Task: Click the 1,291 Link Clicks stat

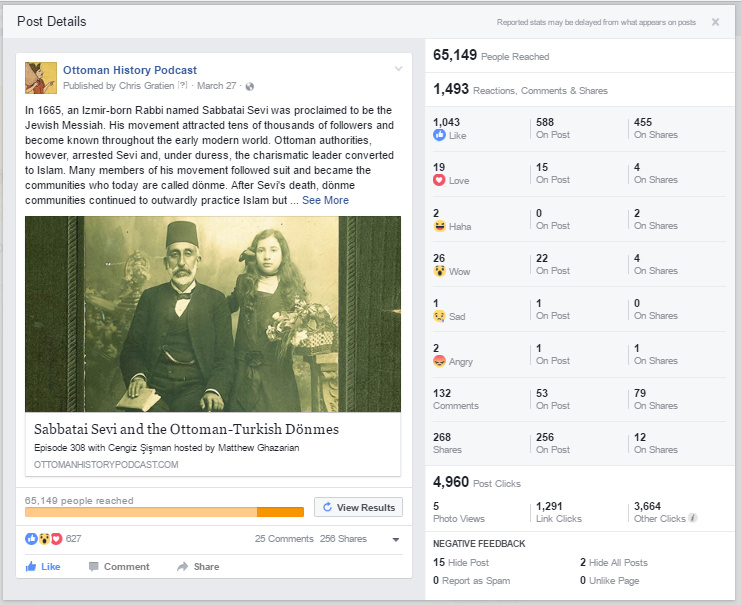Action: click(559, 512)
